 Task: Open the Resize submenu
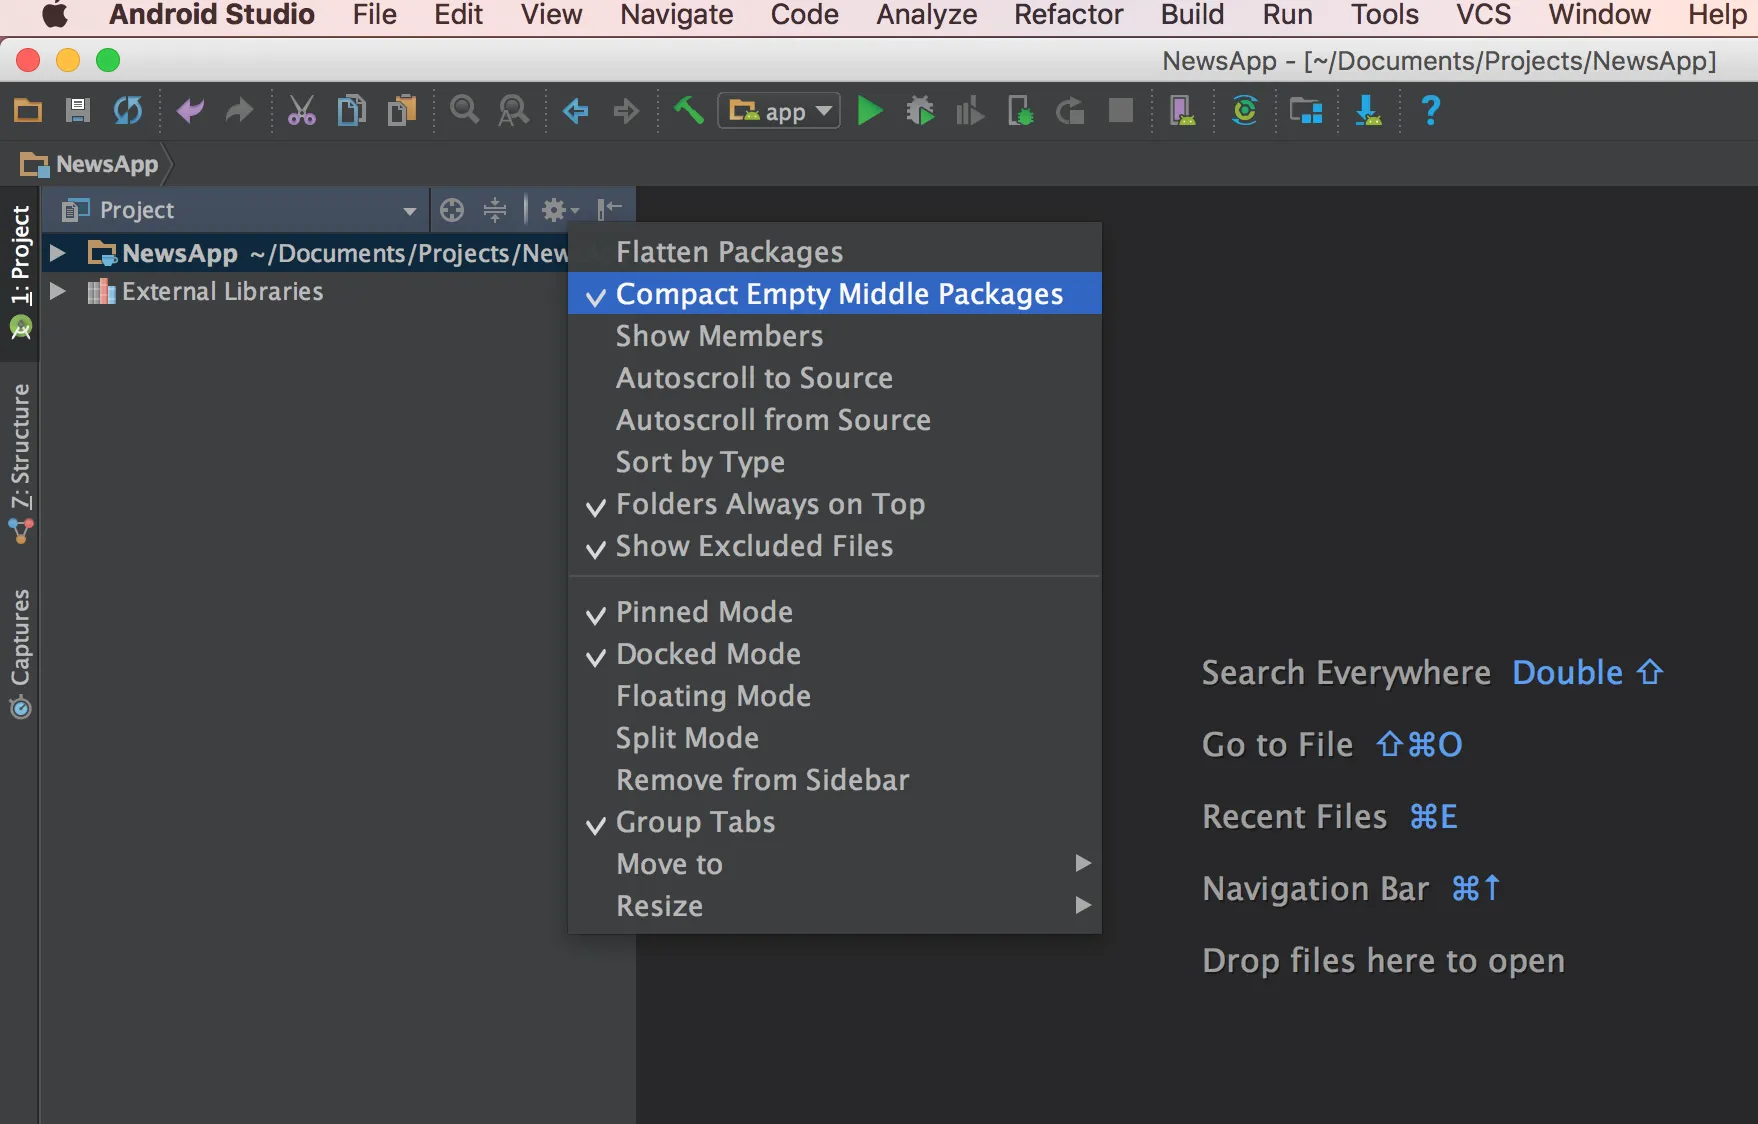[834, 906]
